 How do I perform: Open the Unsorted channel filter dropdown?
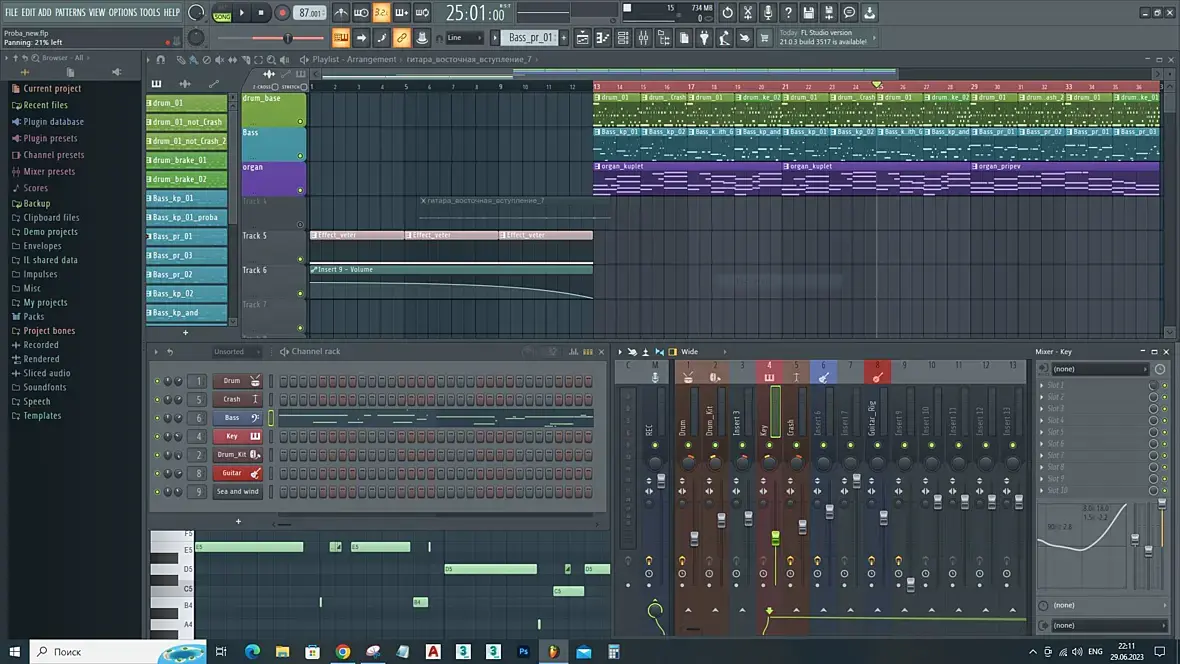click(234, 352)
